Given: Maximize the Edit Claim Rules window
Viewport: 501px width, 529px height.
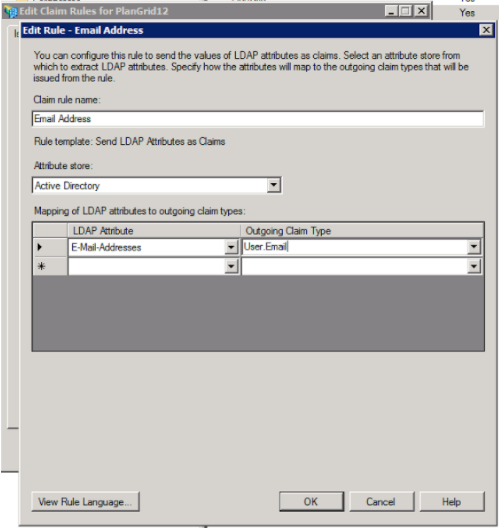Looking at the screenshot, I should (406, 11).
